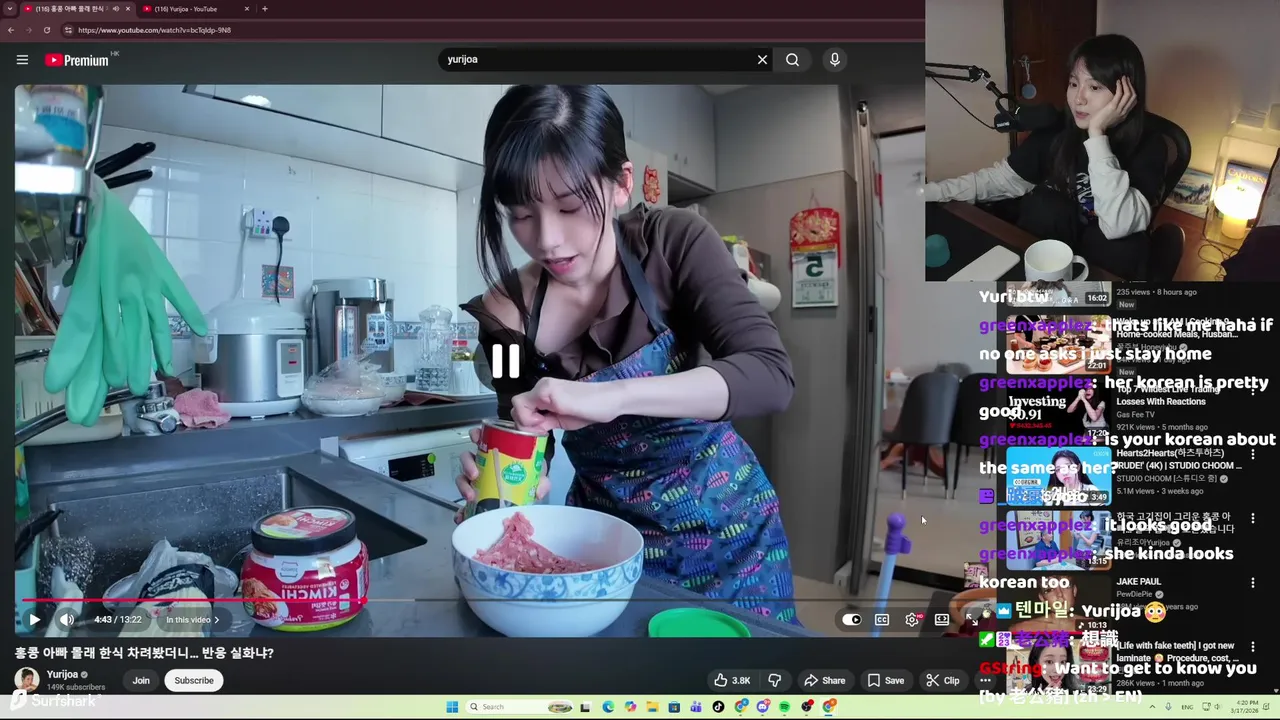The image size is (1280, 720).
Task: Open the Home-cooked Meals 22:01 thumbnail
Action: (x=1058, y=344)
